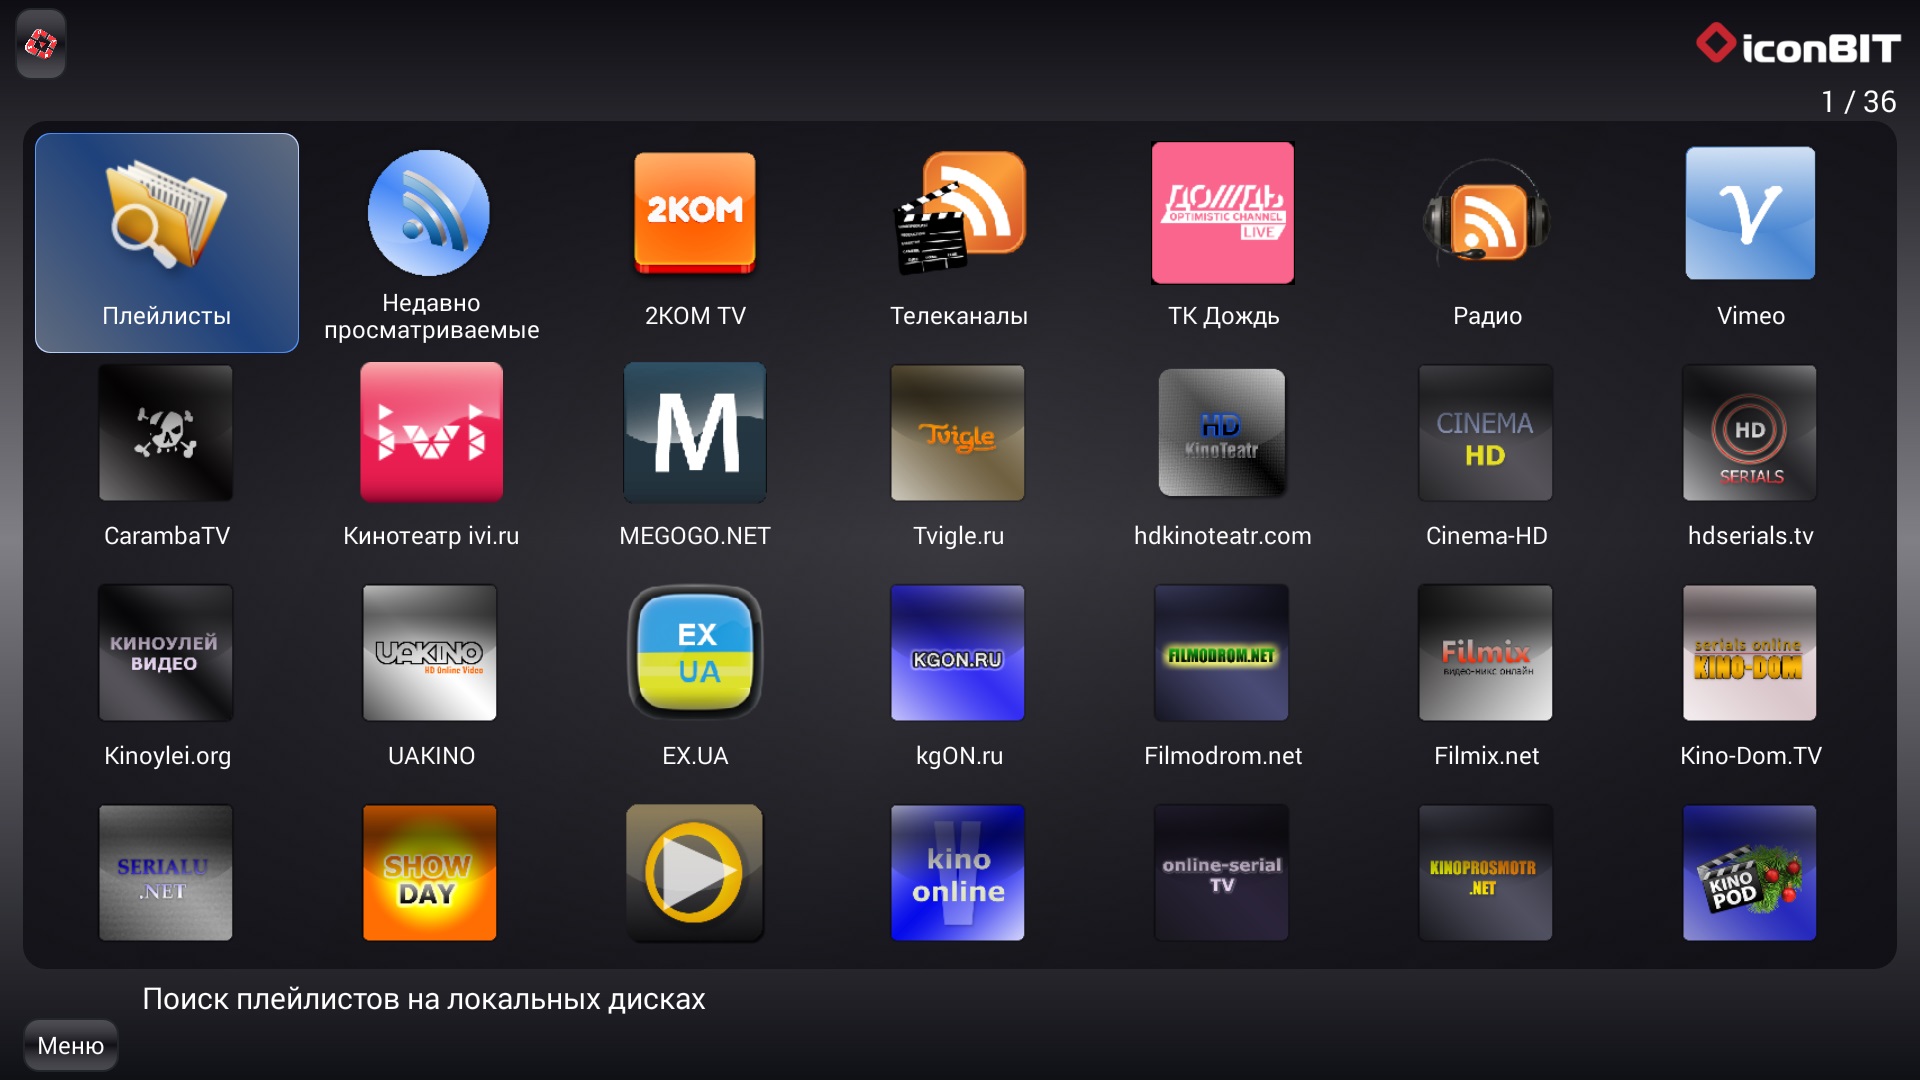Open KINOPROSMOTR.NET icon
Viewport: 1920px width, 1080px height.
tap(1486, 873)
